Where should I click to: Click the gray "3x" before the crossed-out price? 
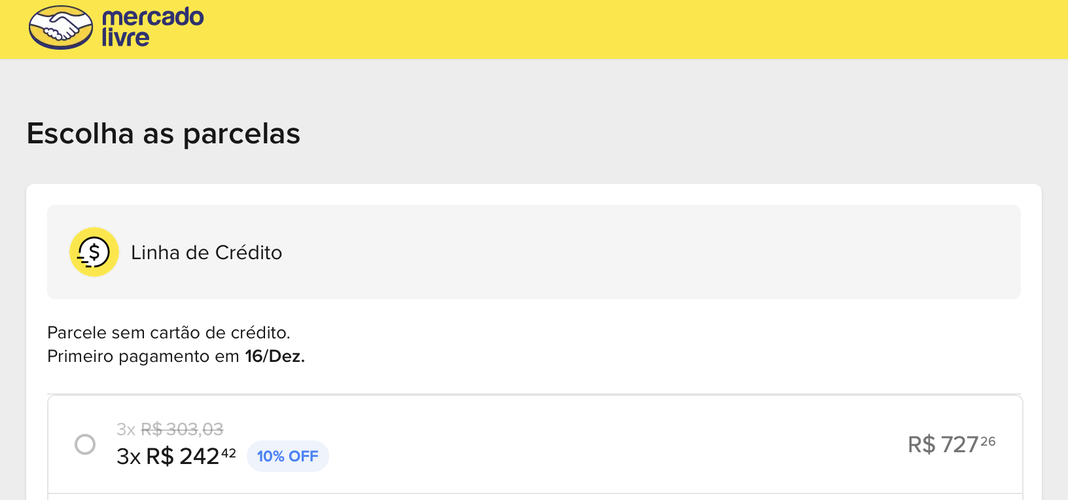(x=125, y=429)
